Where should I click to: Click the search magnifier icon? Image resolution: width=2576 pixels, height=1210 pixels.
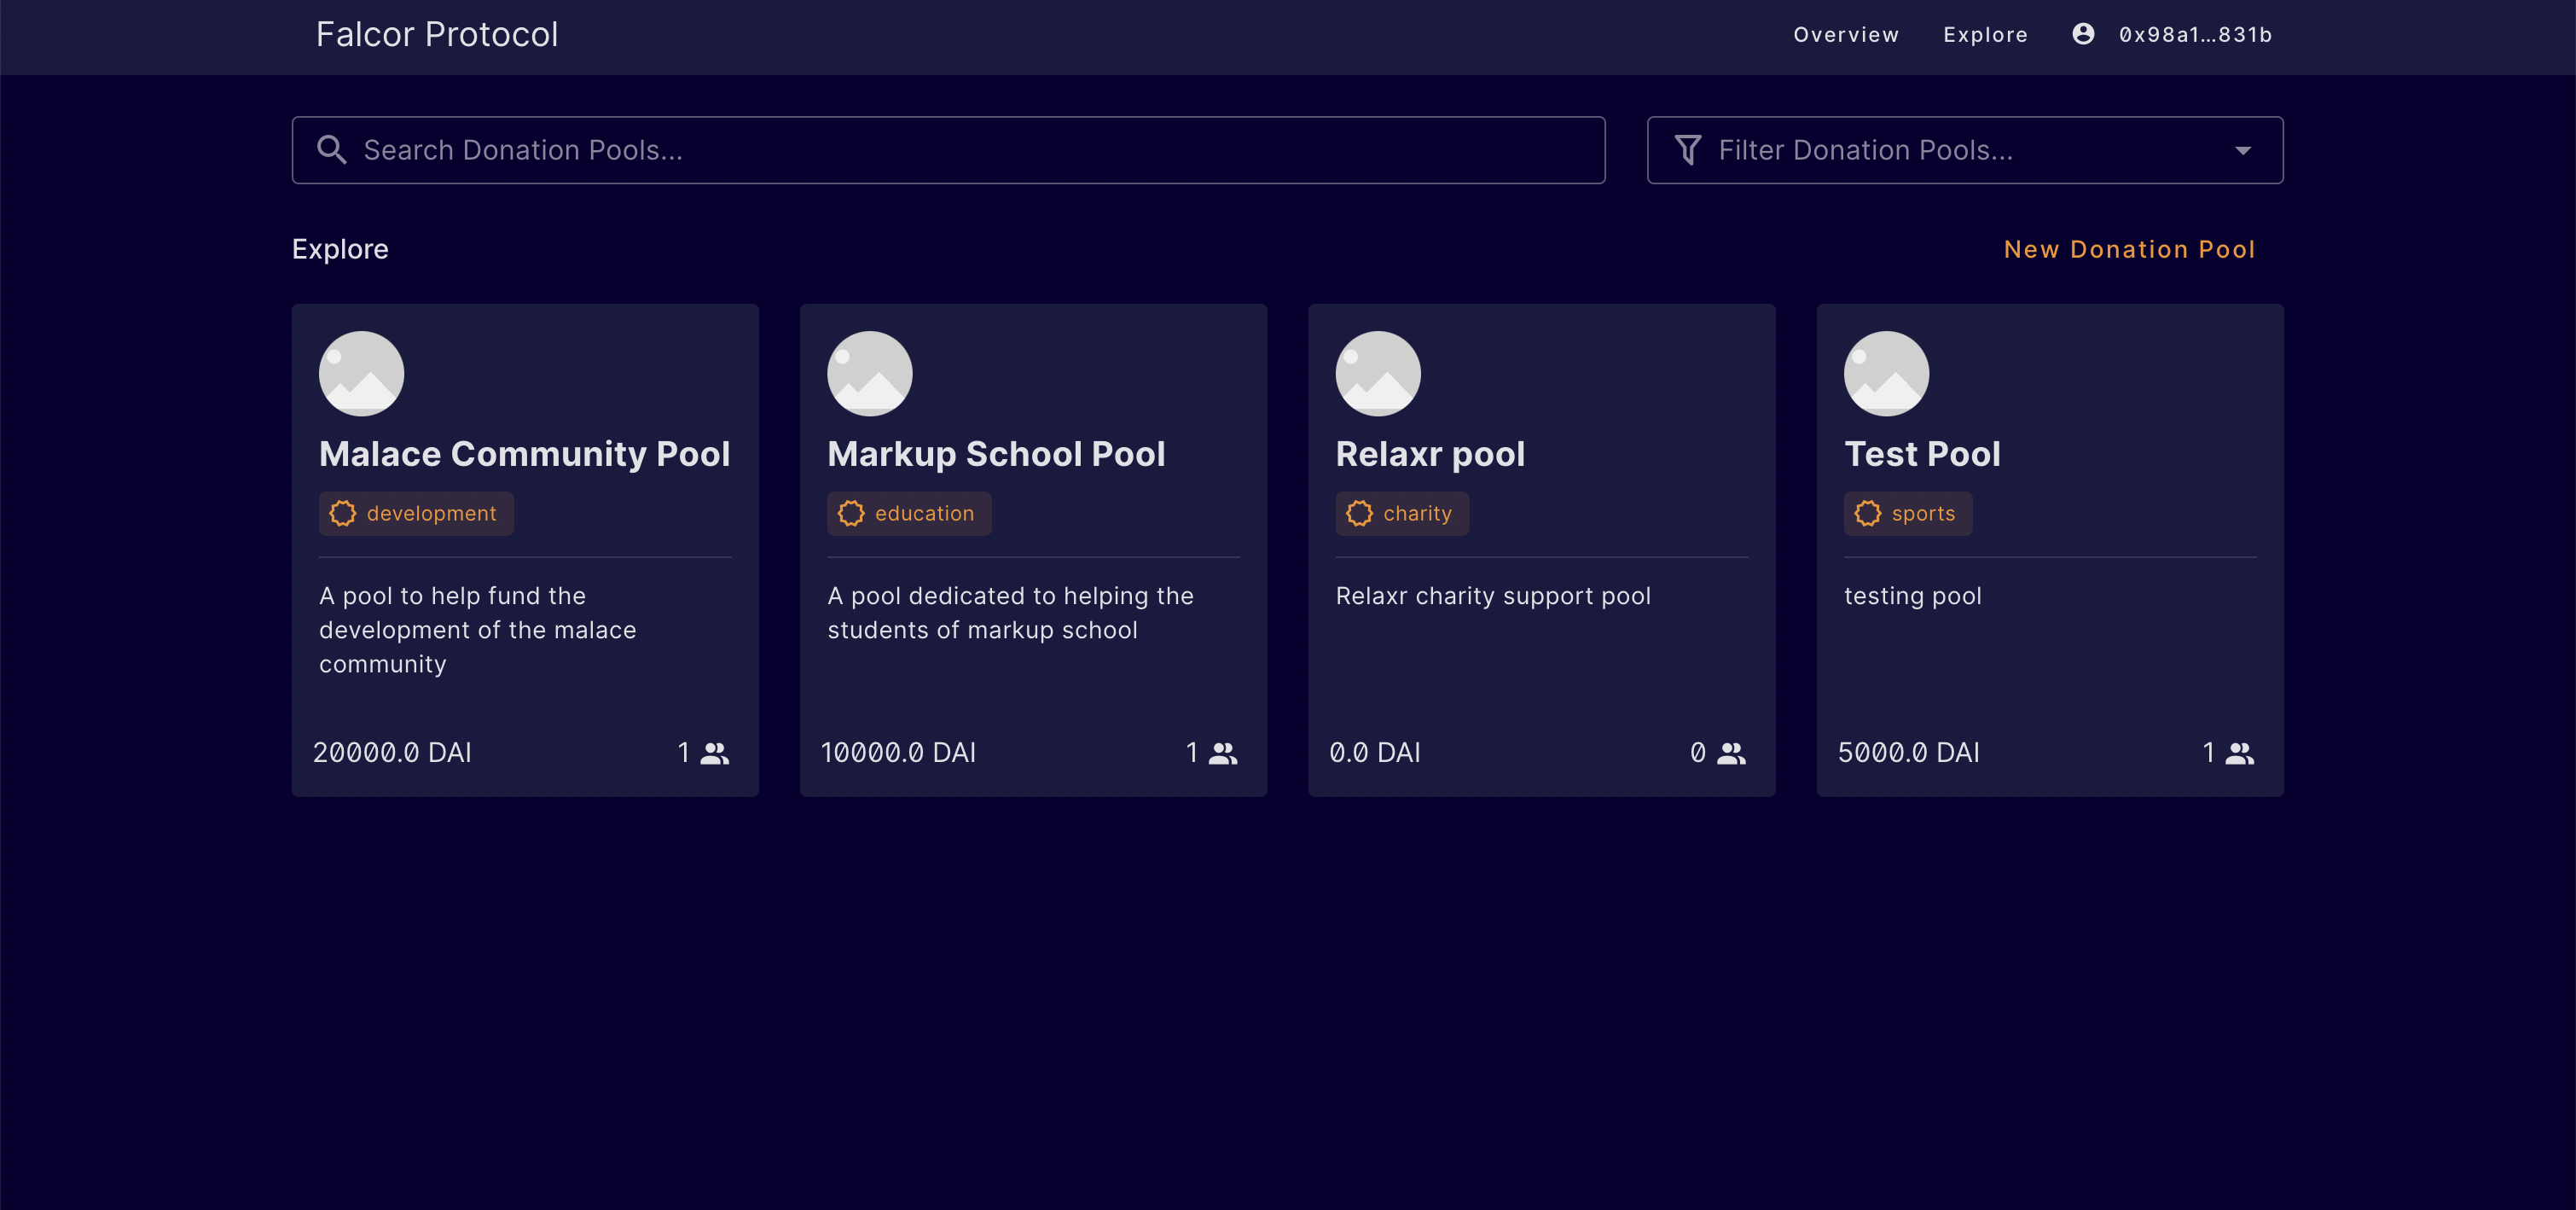pos(331,150)
